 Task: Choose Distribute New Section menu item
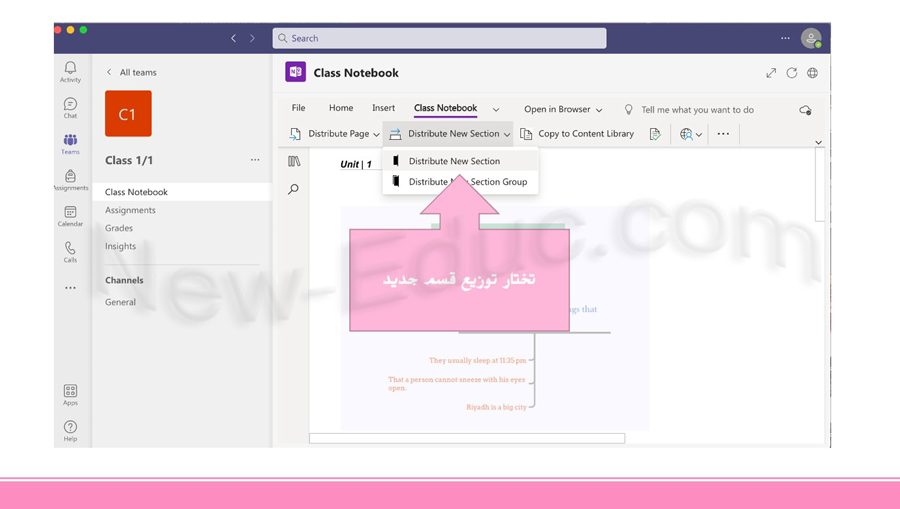(x=460, y=161)
